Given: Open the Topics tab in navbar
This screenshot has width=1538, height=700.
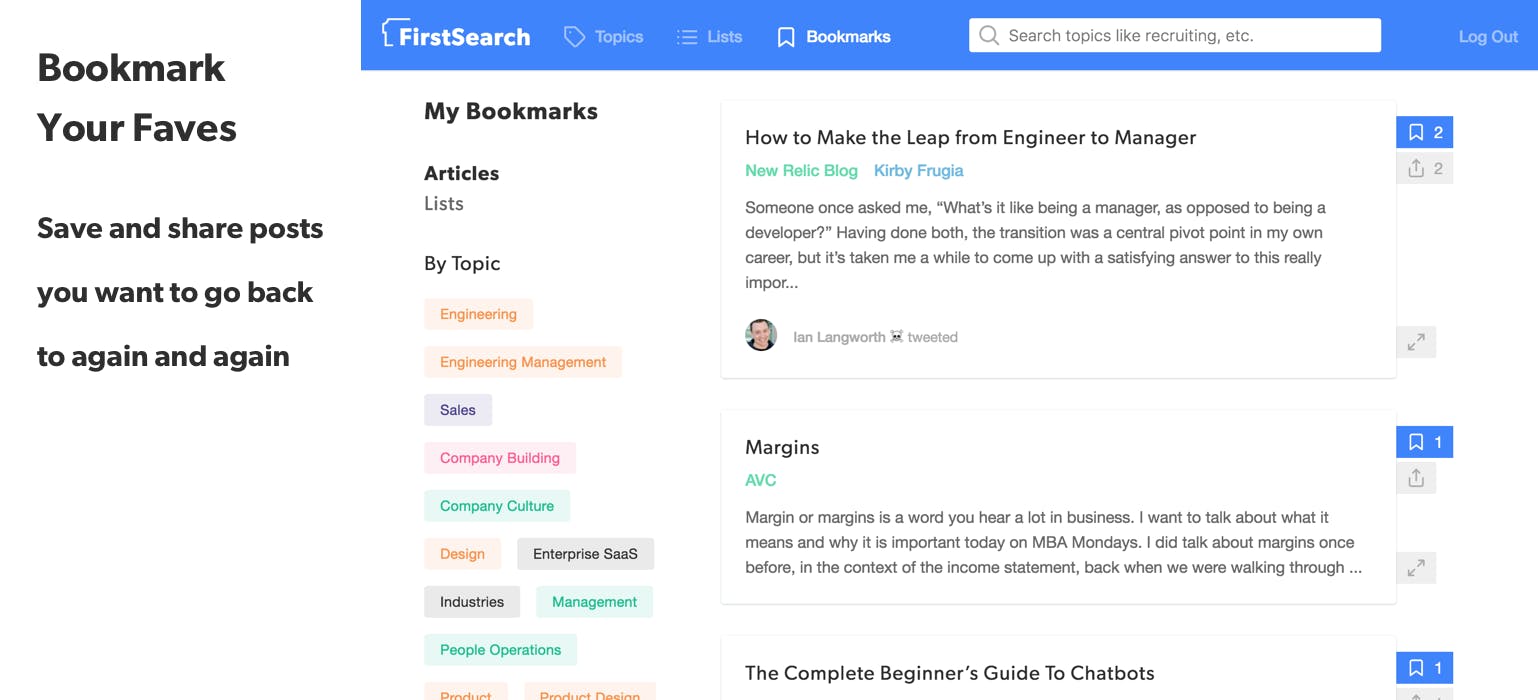Looking at the screenshot, I should (604, 37).
